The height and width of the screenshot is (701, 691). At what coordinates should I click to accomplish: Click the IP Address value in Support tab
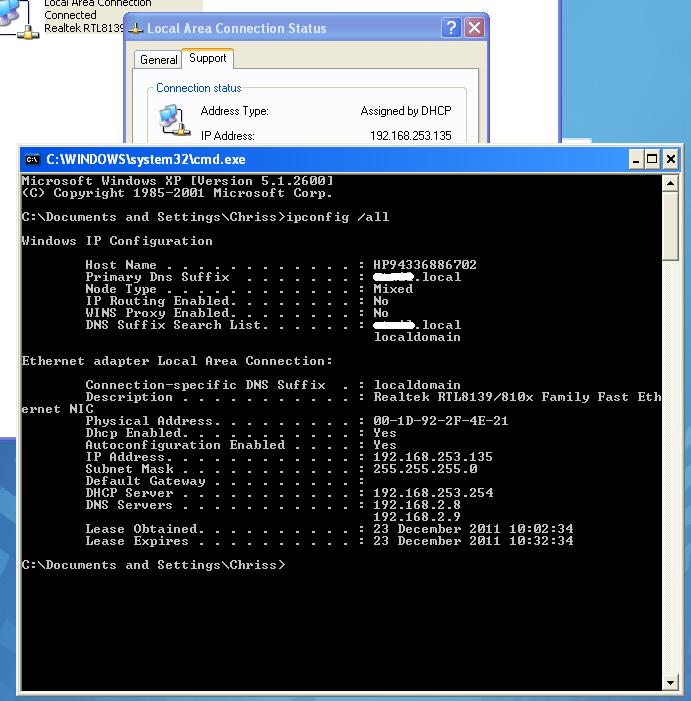[x=411, y=135]
